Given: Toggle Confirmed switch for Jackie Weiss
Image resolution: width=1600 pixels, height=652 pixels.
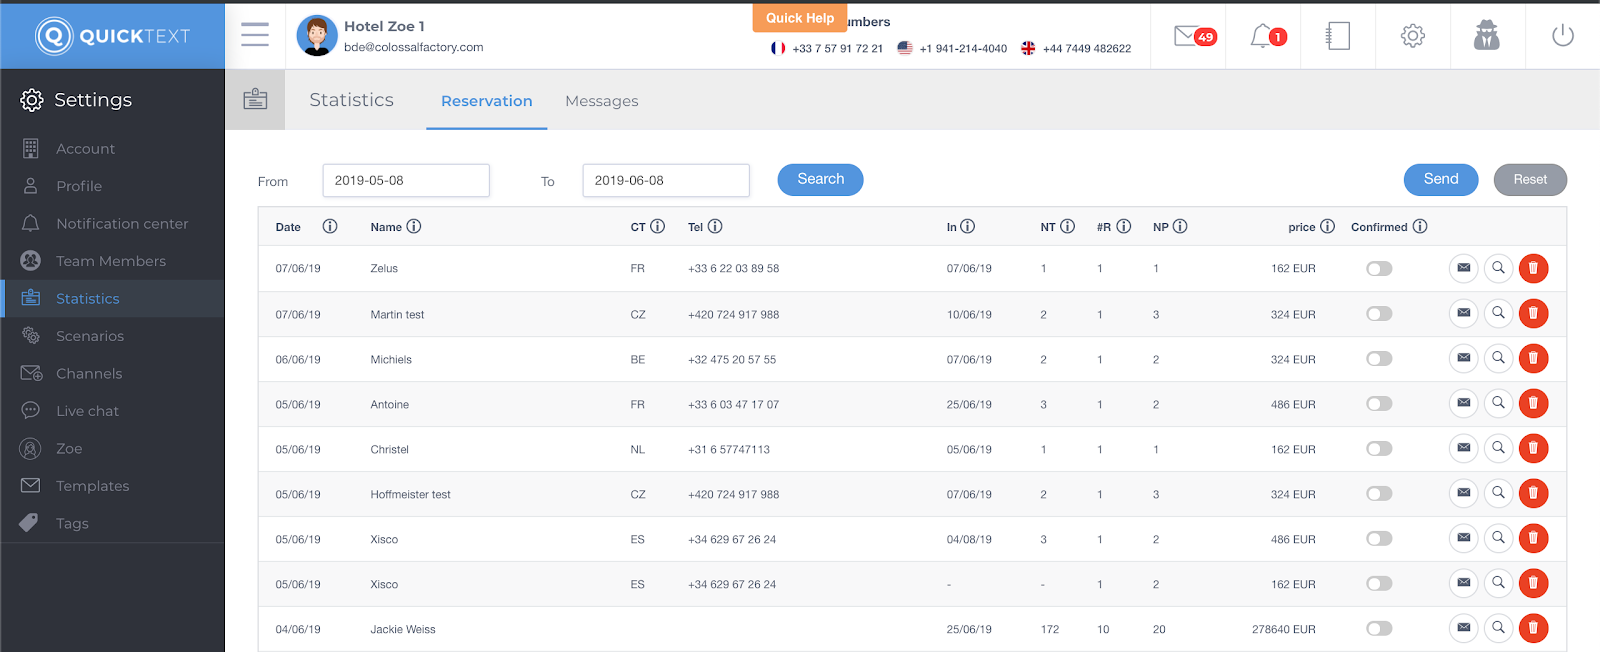Looking at the screenshot, I should (1379, 629).
